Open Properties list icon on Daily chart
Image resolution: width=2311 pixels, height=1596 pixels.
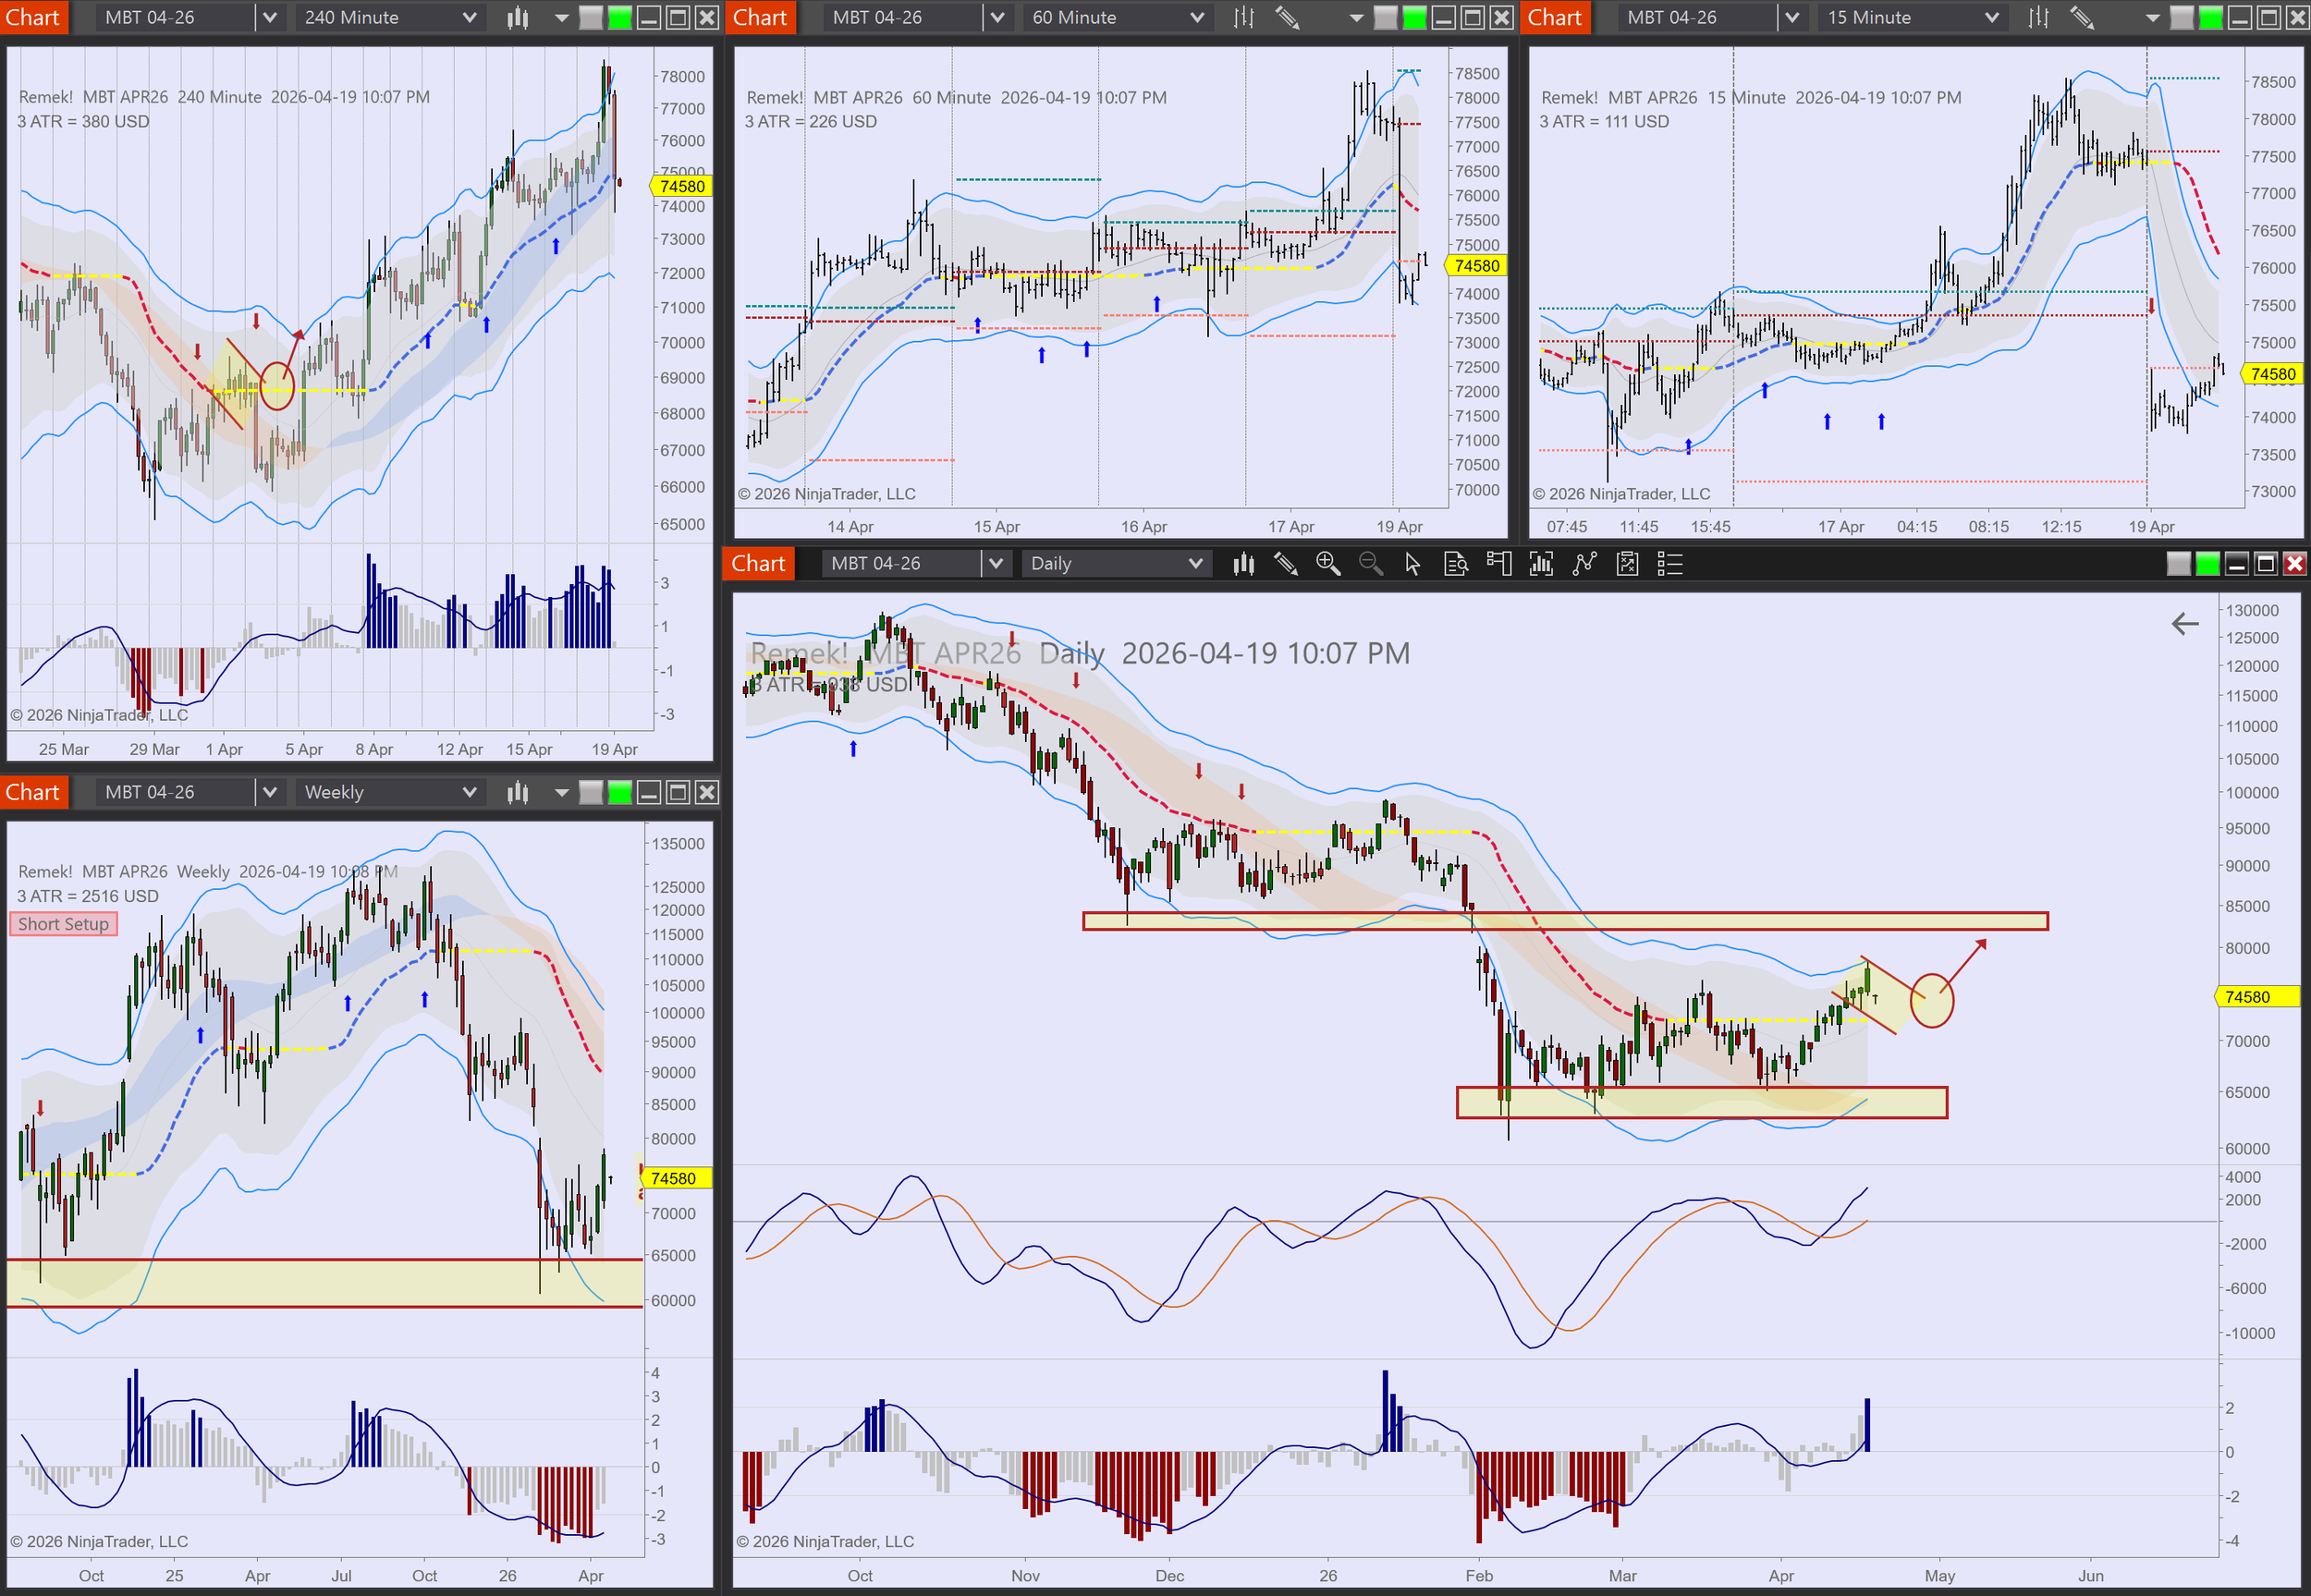tap(1670, 564)
